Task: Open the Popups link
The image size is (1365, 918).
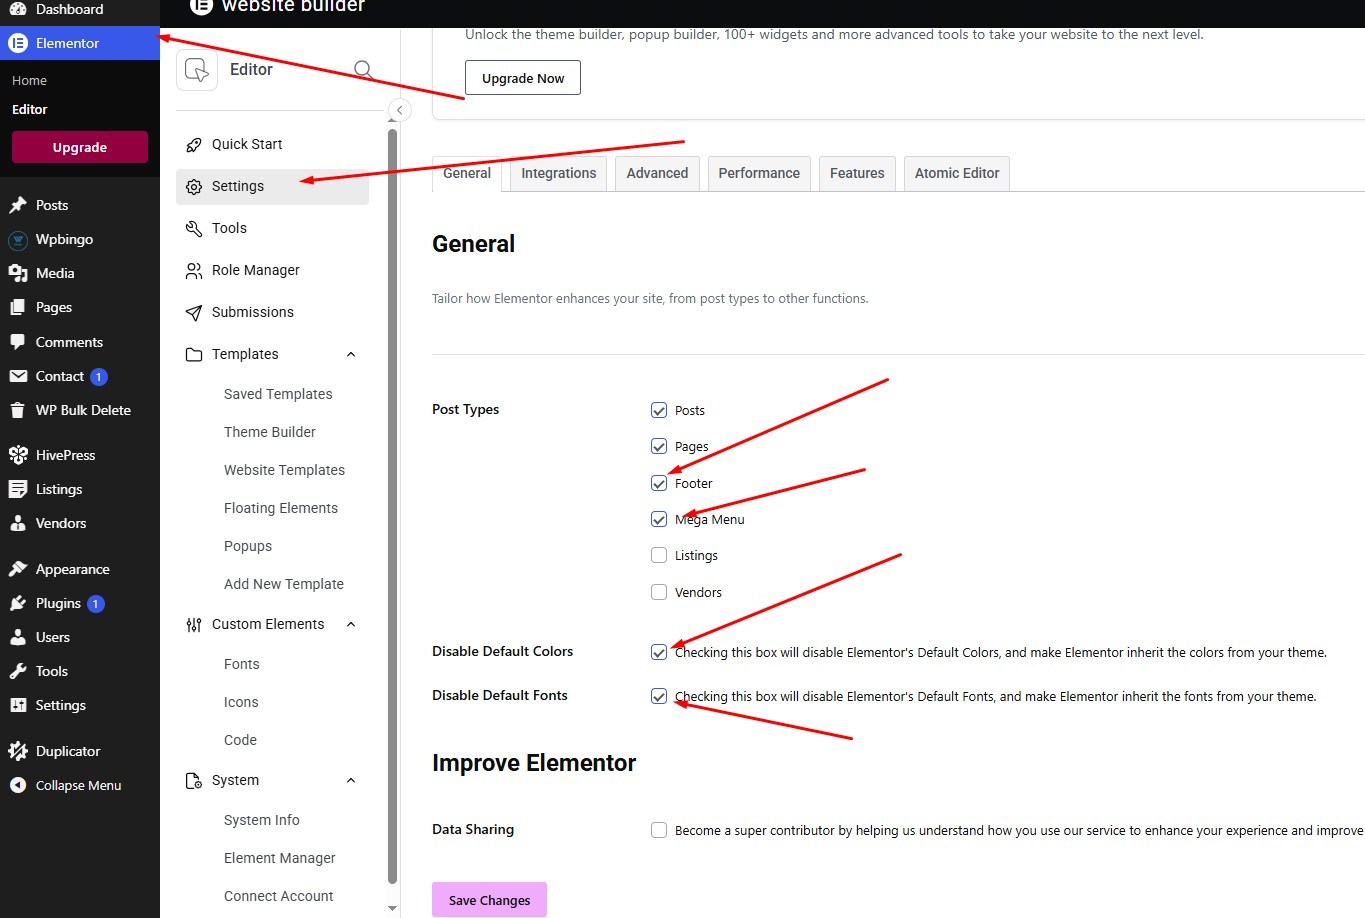Action: 248,546
